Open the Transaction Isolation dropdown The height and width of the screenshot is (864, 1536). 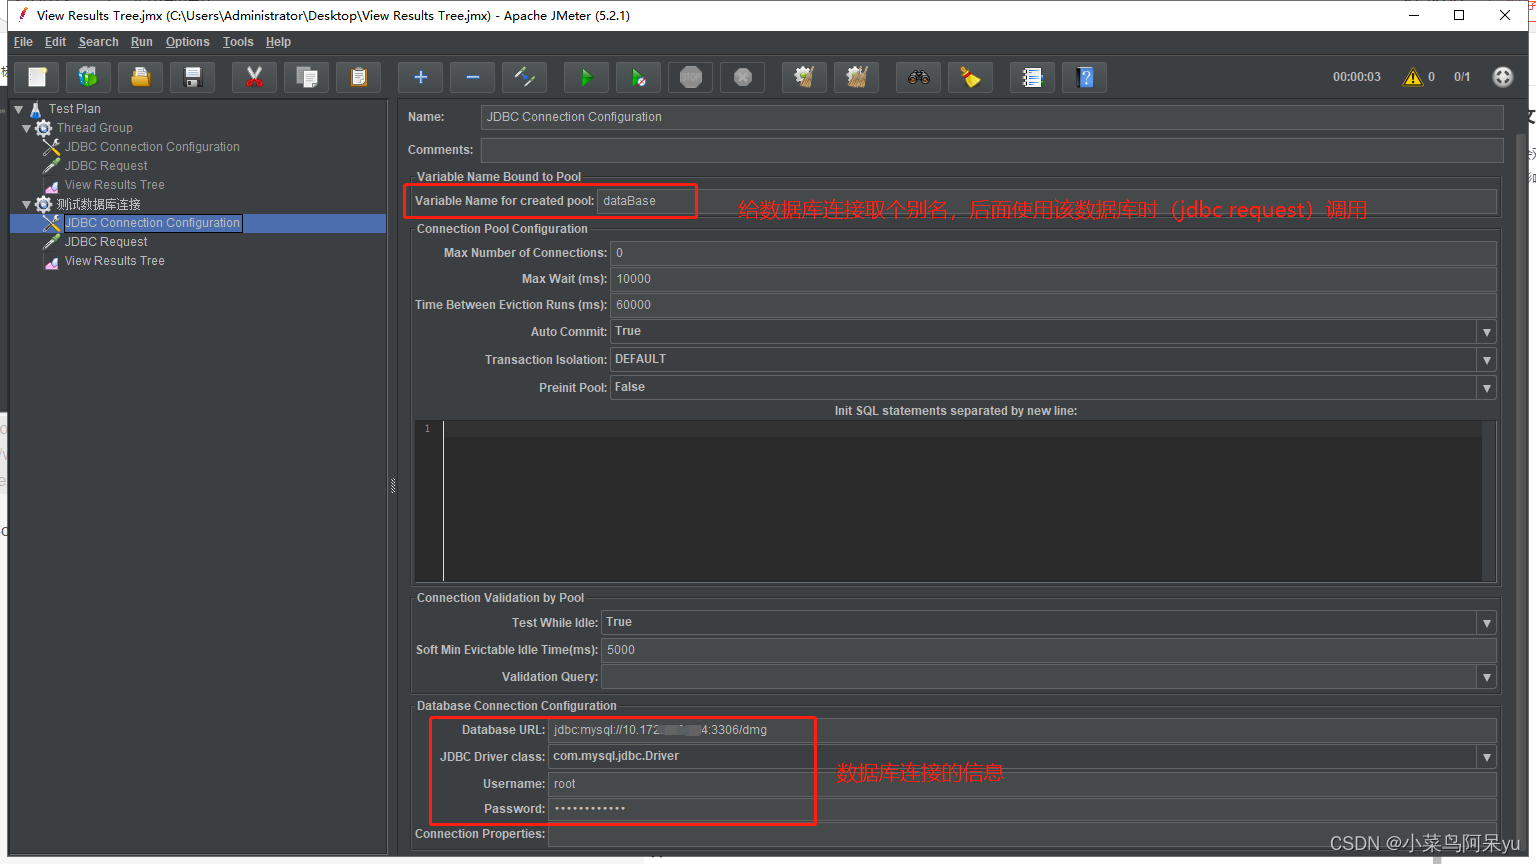pos(1487,360)
